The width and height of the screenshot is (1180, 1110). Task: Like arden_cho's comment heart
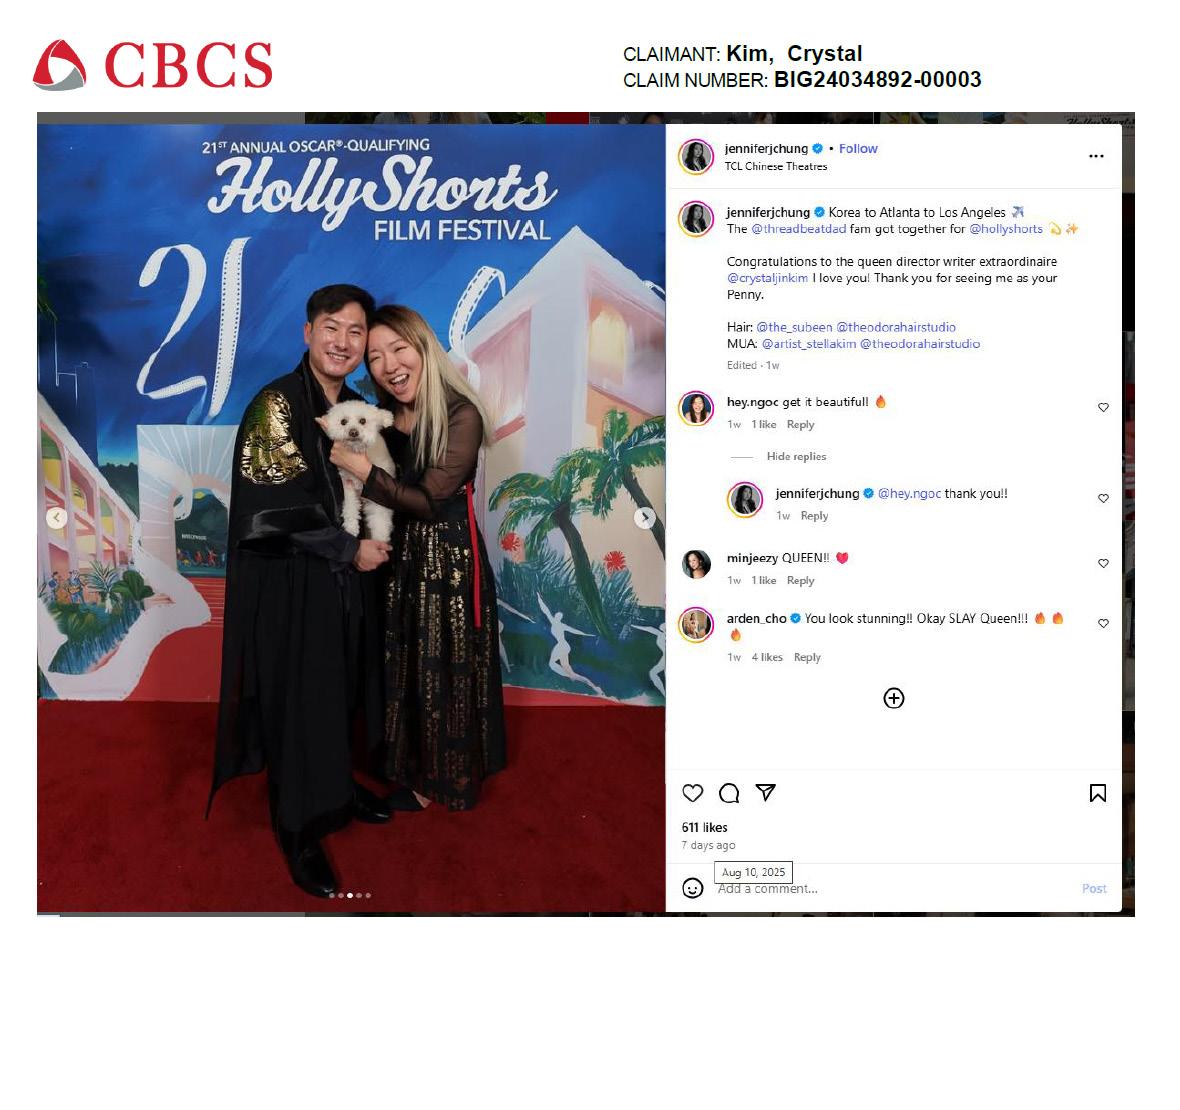(1103, 623)
